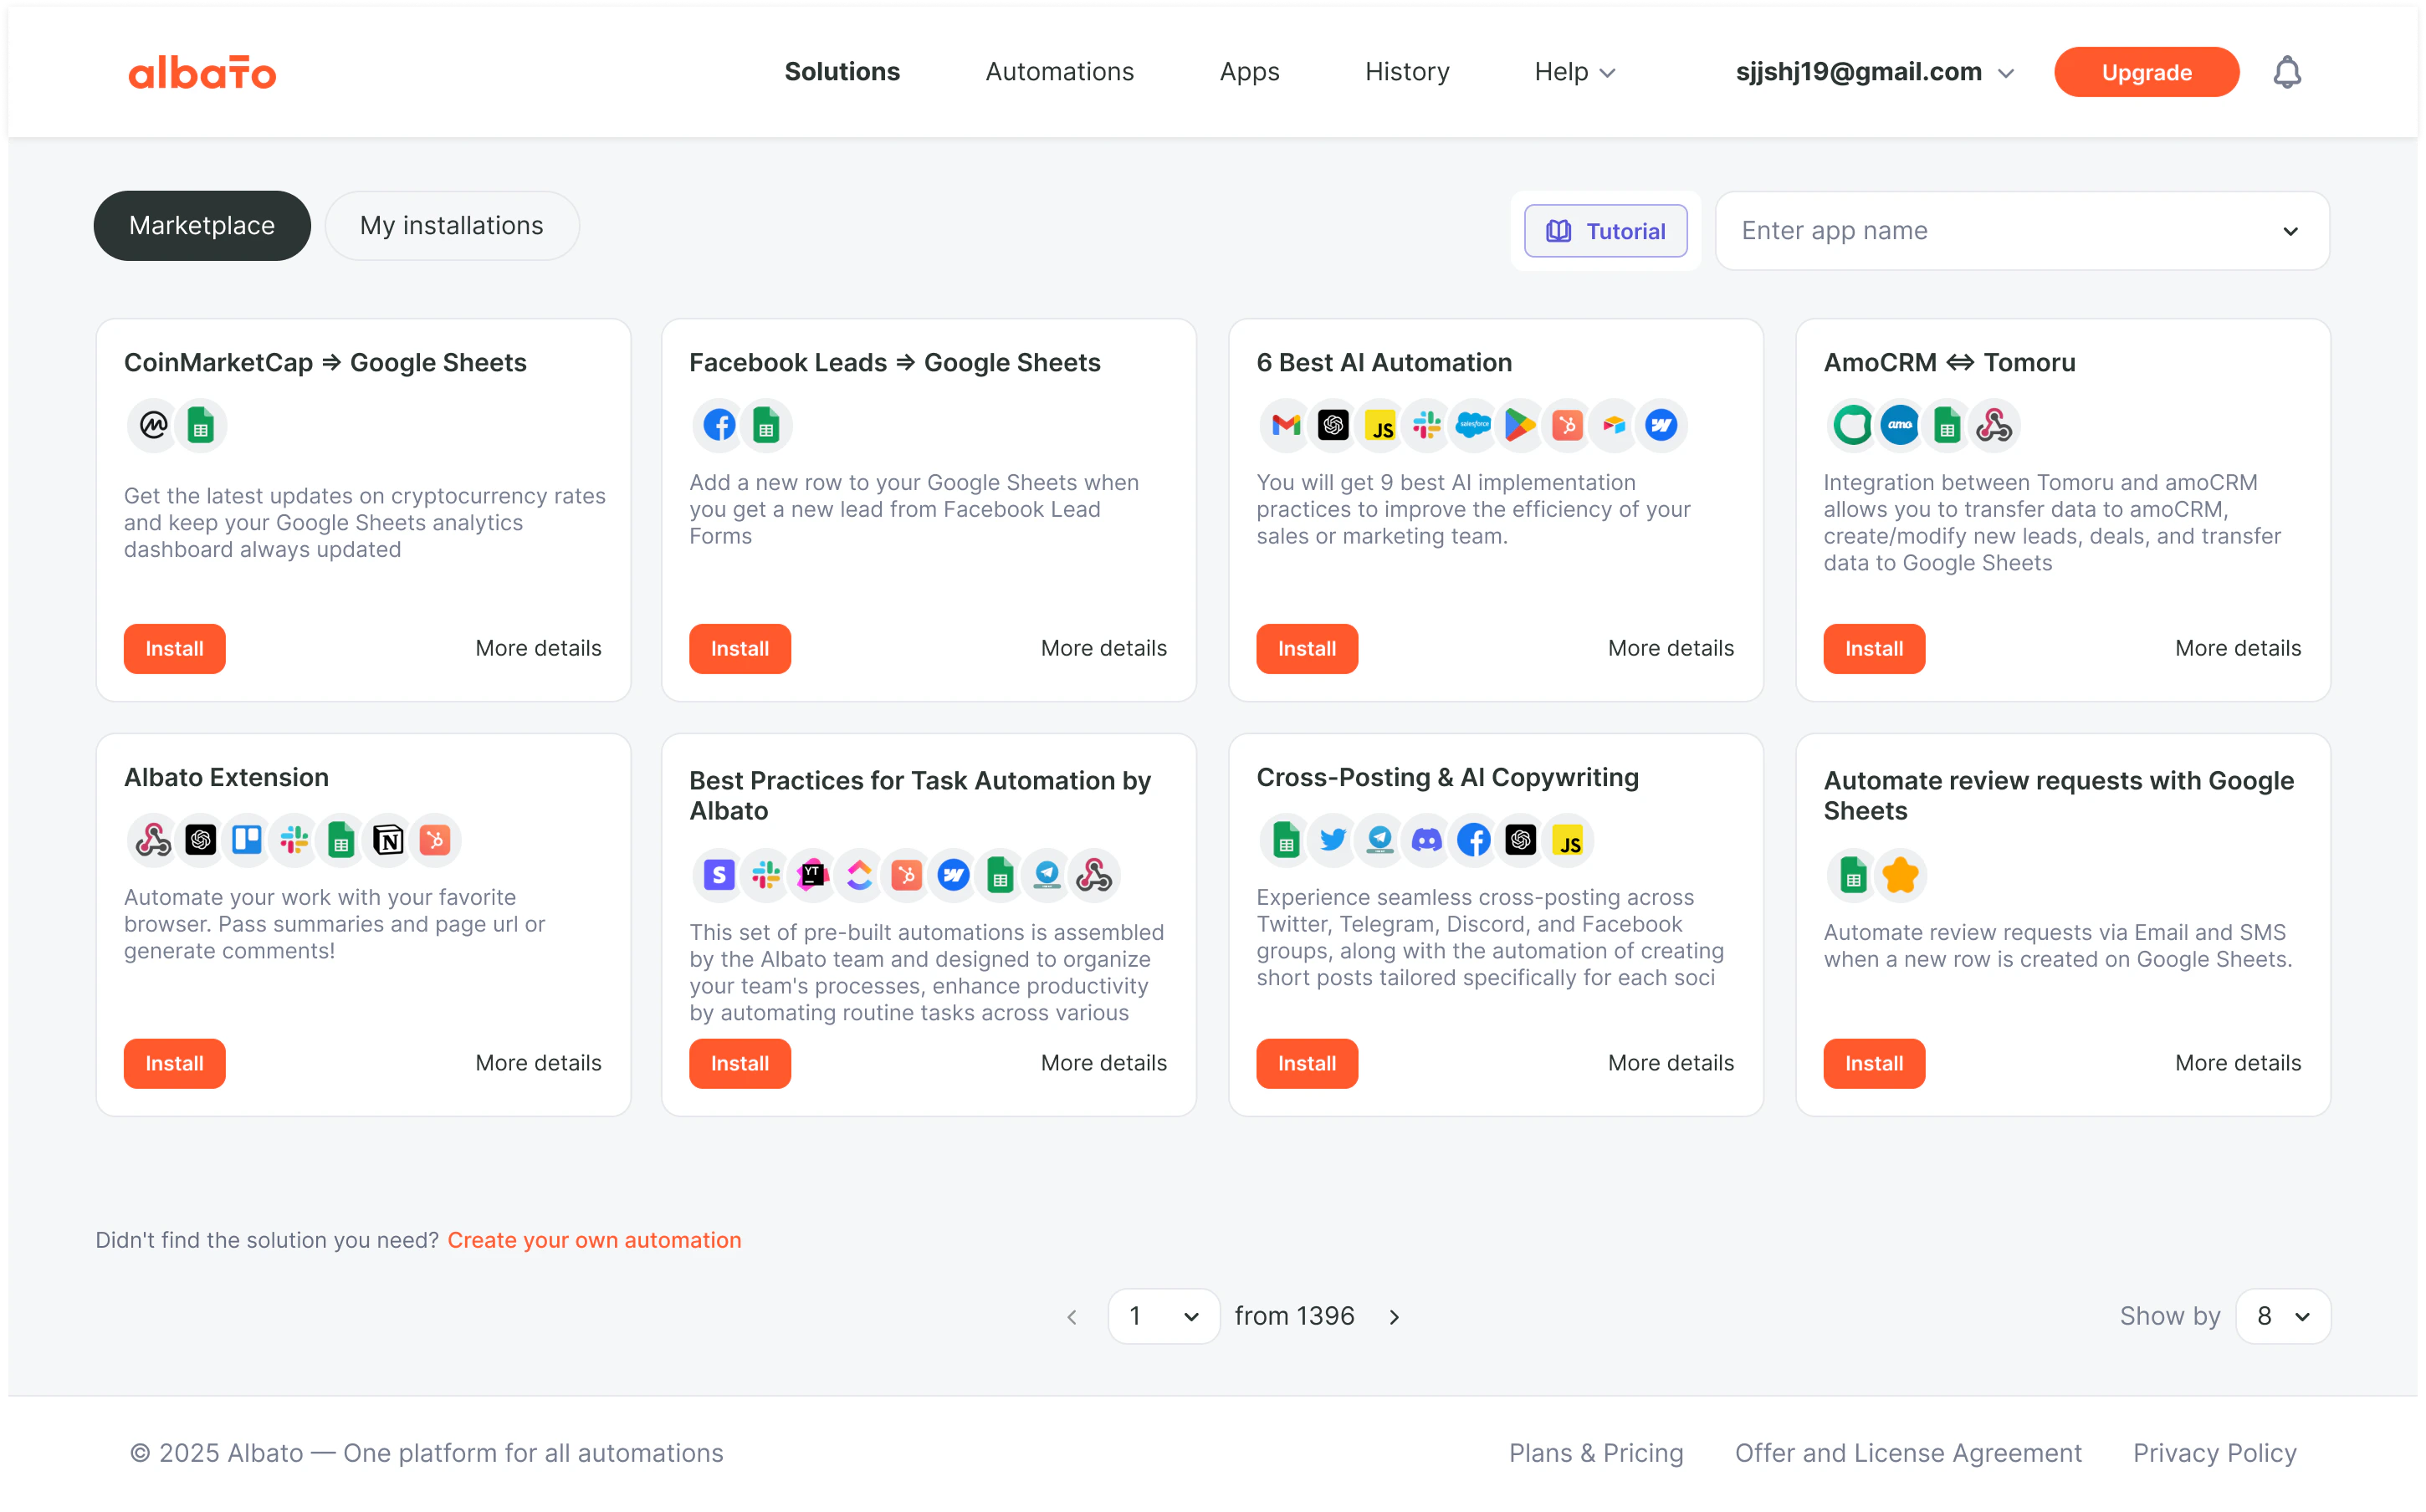Viewport: 2426px width, 1512px height.
Task: Click the Upgrade button
Action: coord(2147,72)
